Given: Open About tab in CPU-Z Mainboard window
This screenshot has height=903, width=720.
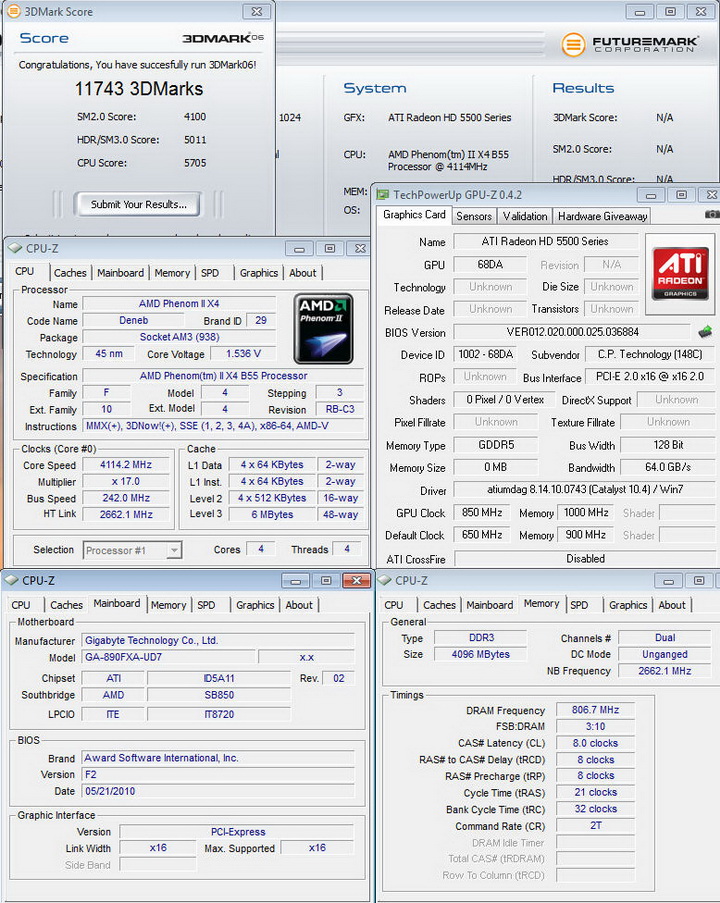Looking at the screenshot, I should coord(299,605).
